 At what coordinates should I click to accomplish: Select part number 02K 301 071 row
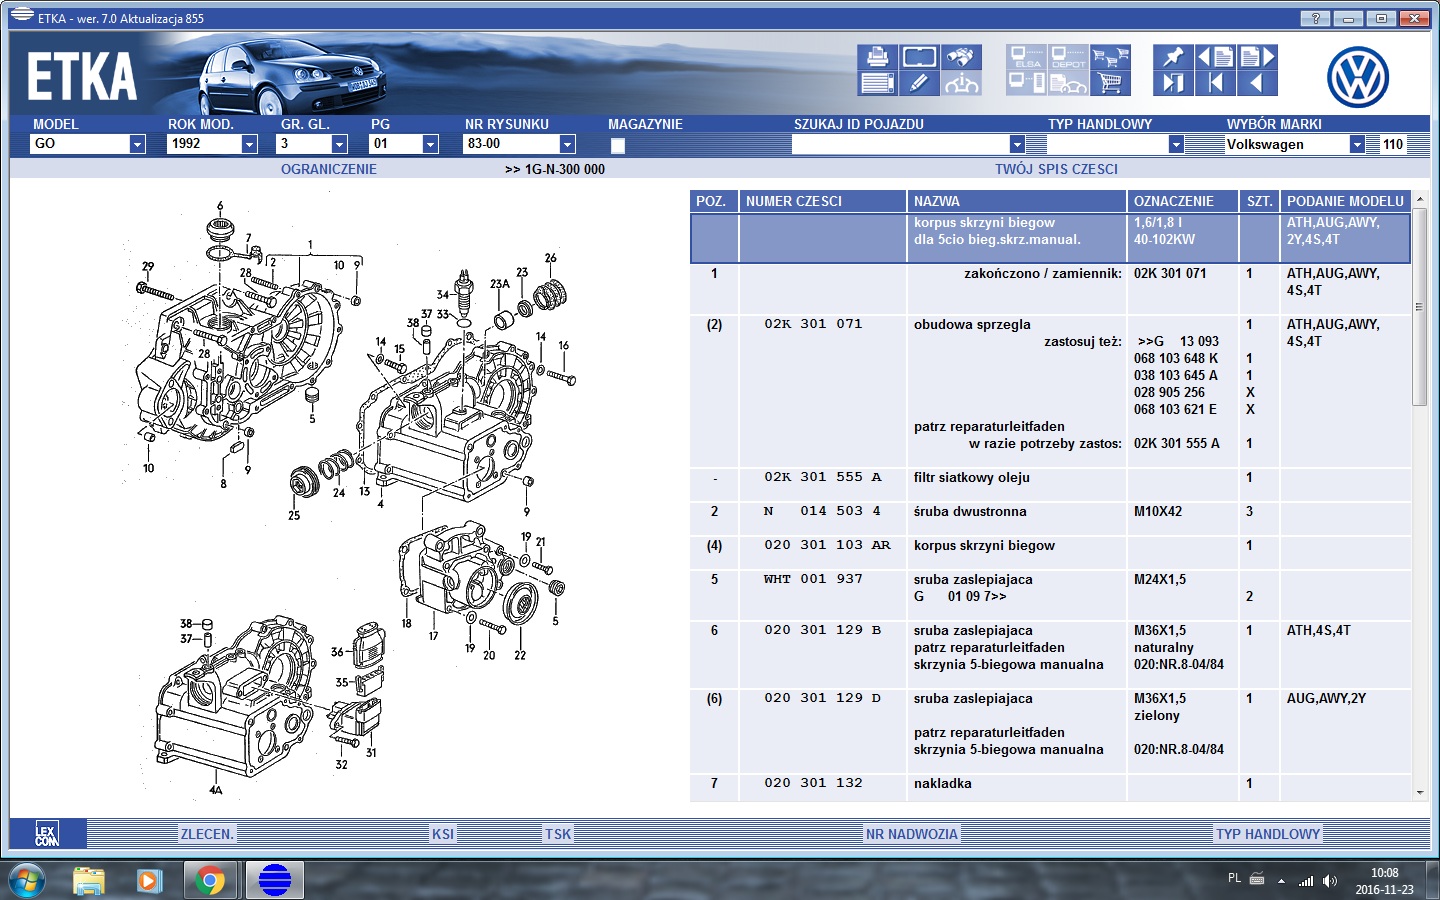[x=1050, y=391]
